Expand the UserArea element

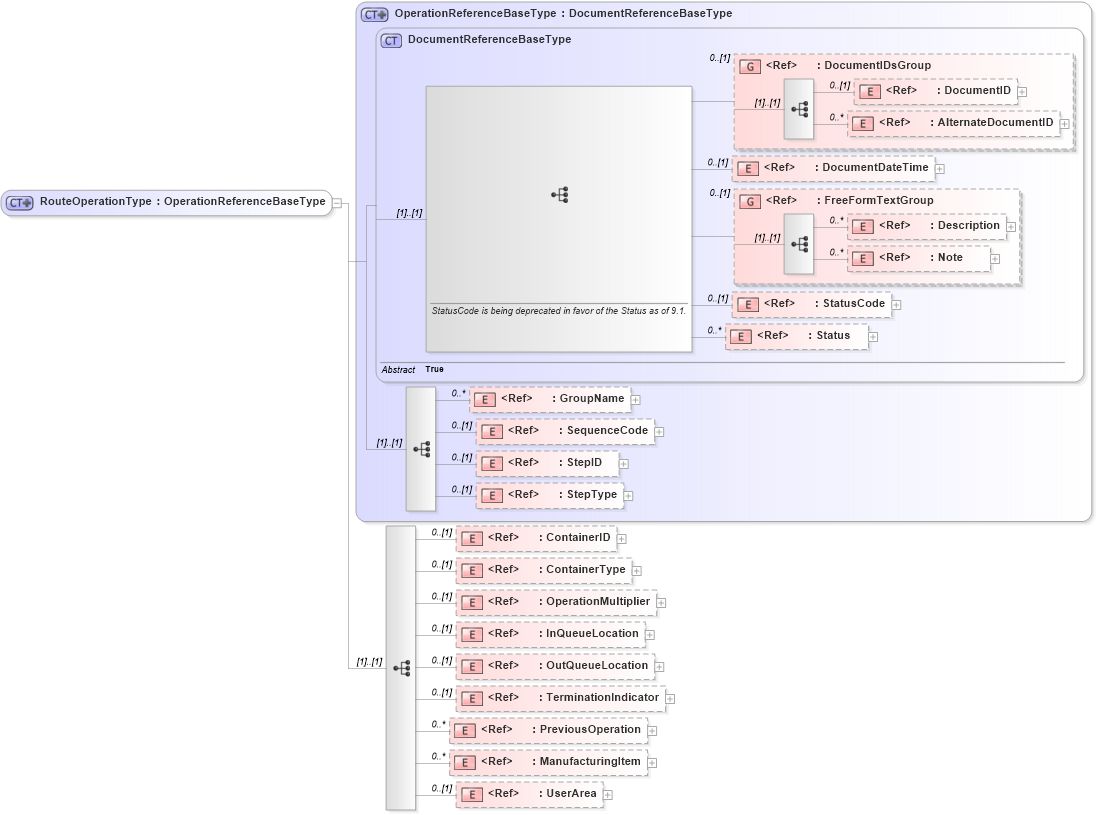pos(609,793)
